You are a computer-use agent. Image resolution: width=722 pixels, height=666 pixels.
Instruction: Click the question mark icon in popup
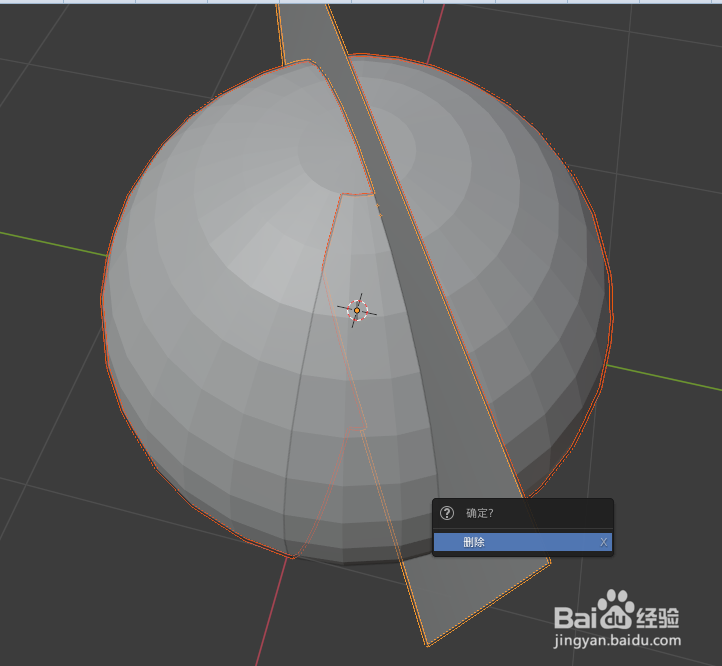click(x=447, y=513)
